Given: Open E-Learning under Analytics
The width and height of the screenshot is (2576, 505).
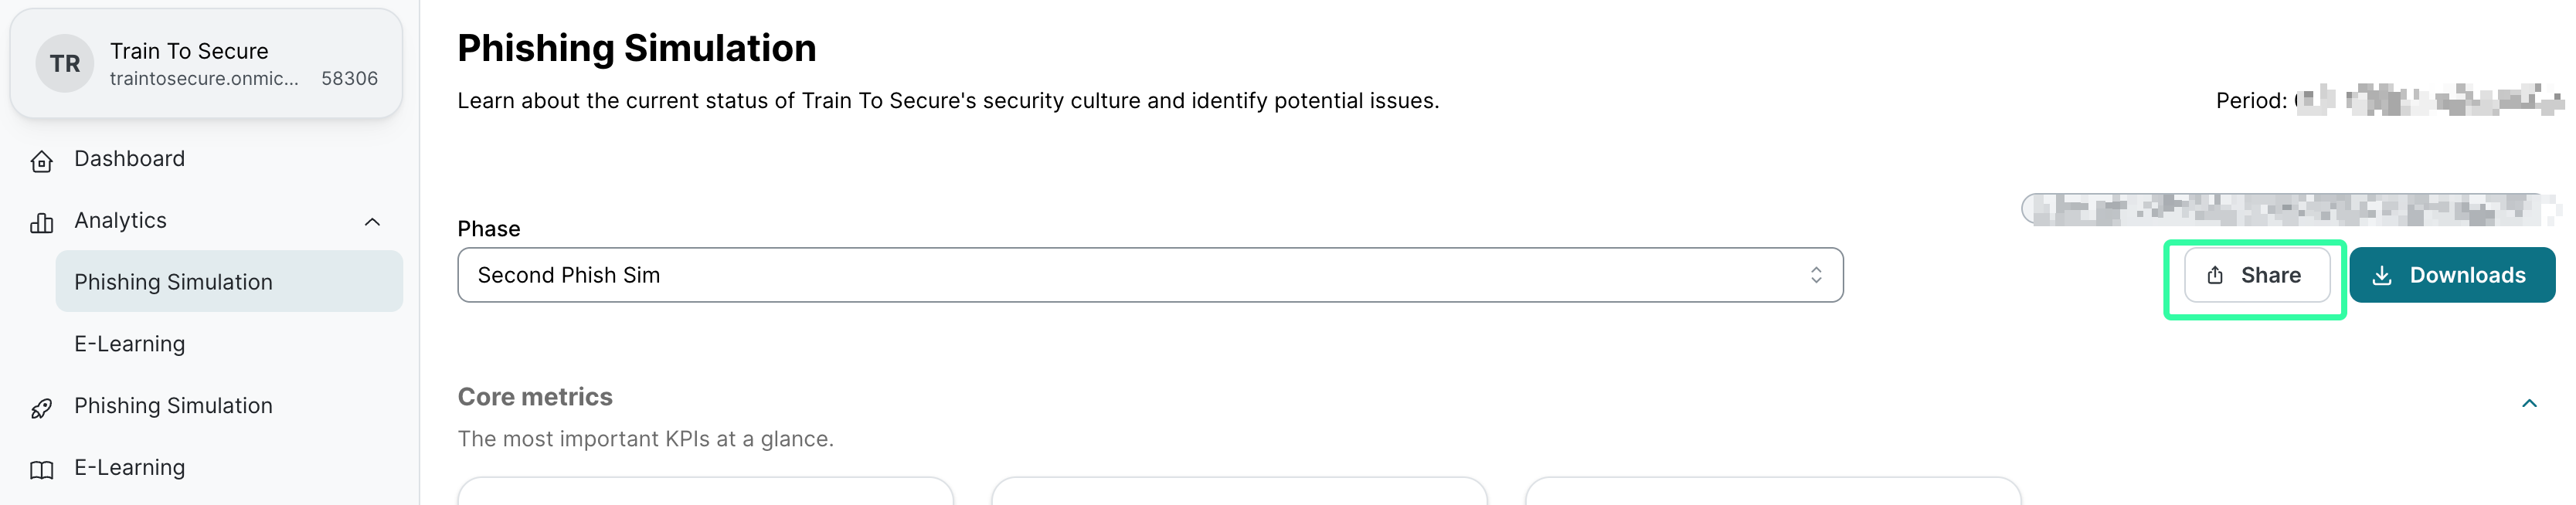Looking at the screenshot, I should point(129,344).
